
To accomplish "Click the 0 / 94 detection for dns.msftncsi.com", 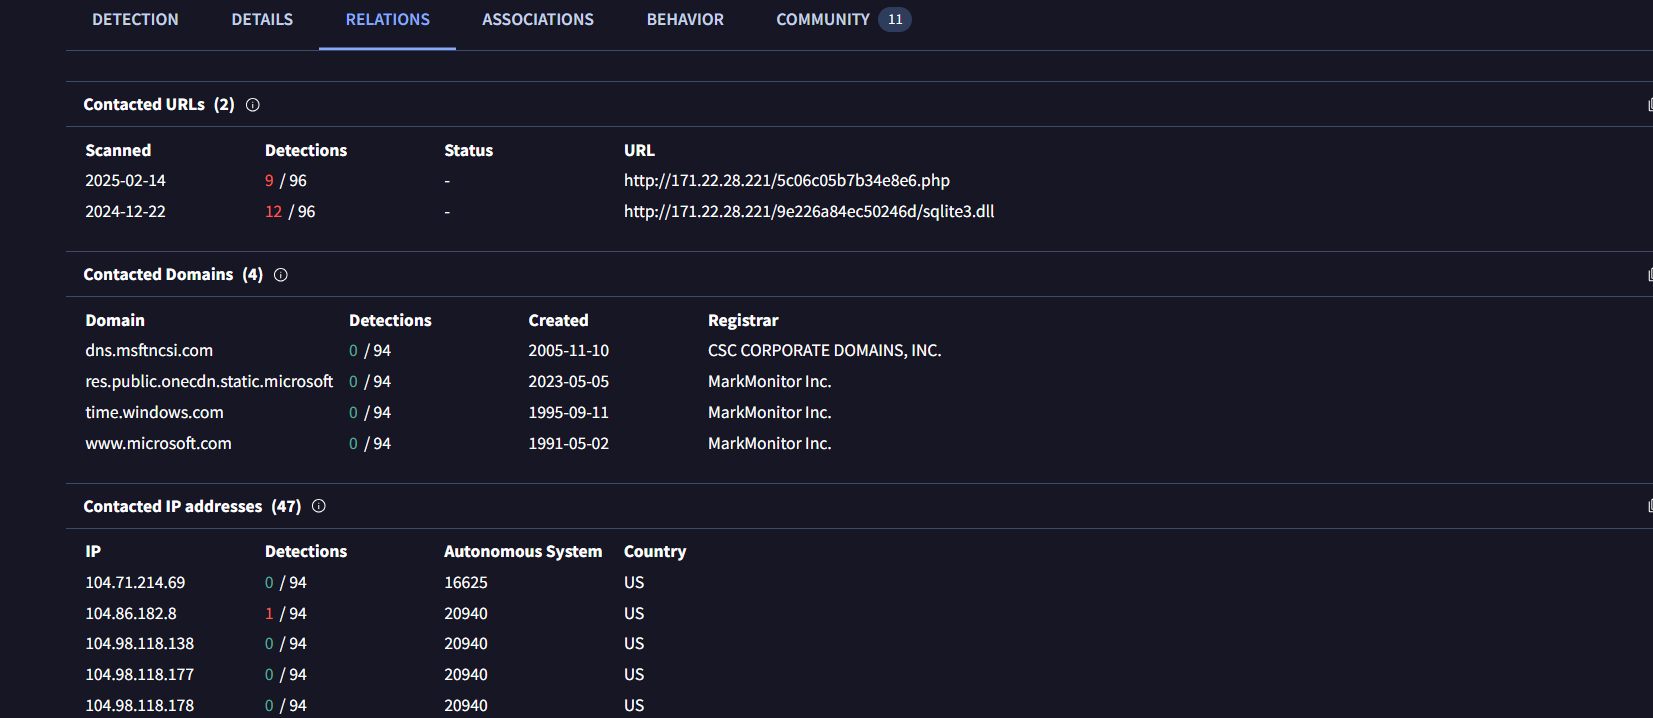I will point(370,351).
